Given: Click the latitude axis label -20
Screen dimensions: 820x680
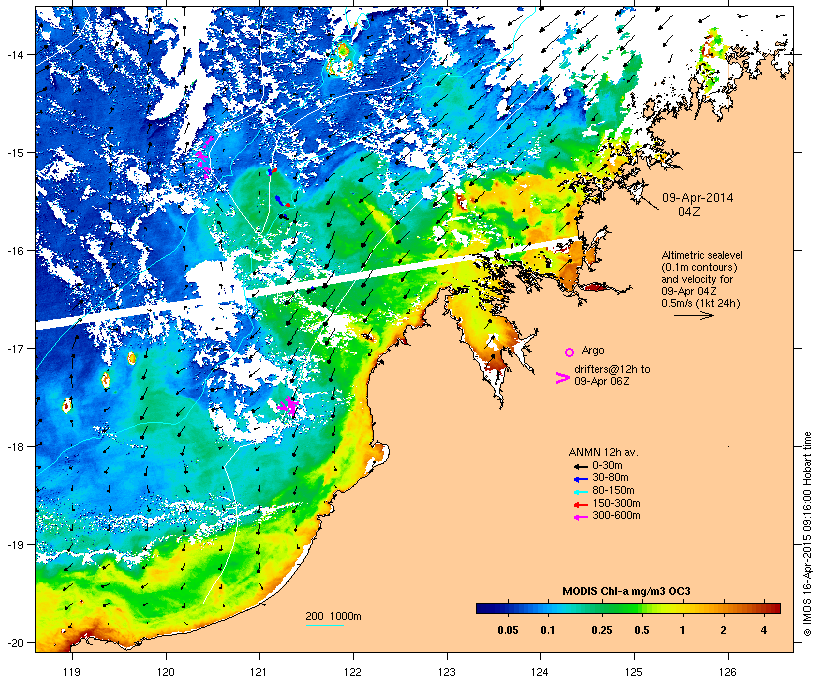Looking at the screenshot, I should (x=15, y=642).
